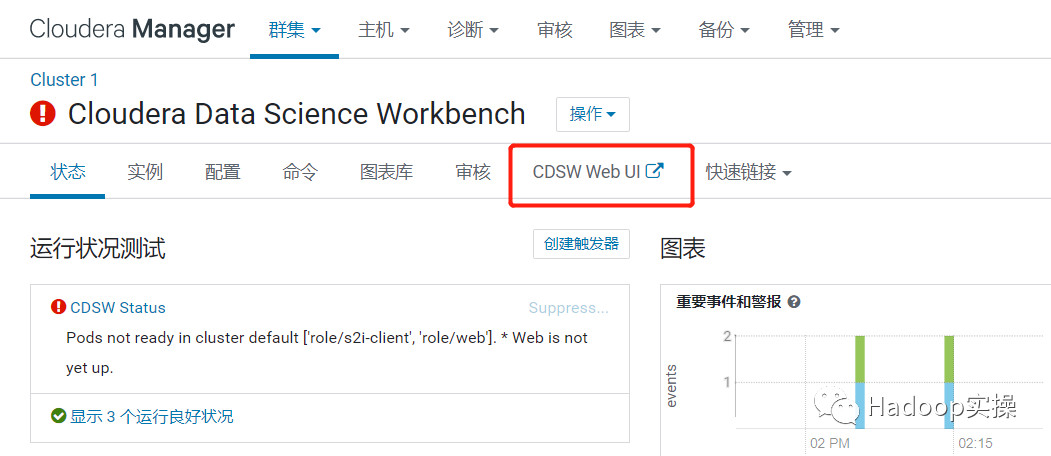Viewport: 1051px width, 456px height.
Task: Open the 审核 item in top navigation
Action: pos(554,30)
